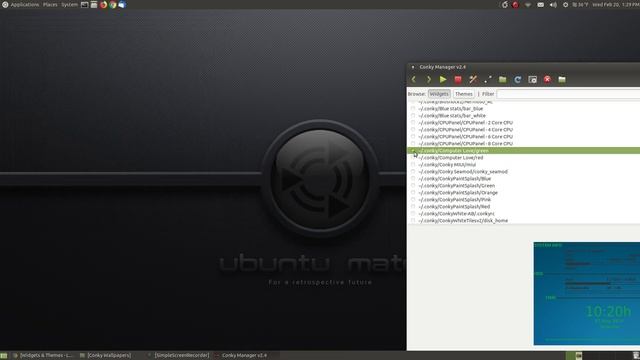This screenshot has height=360, width=640.
Task: Tick the CPUPanel - 6 Core CPU checkbox
Action: click(413, 136)
